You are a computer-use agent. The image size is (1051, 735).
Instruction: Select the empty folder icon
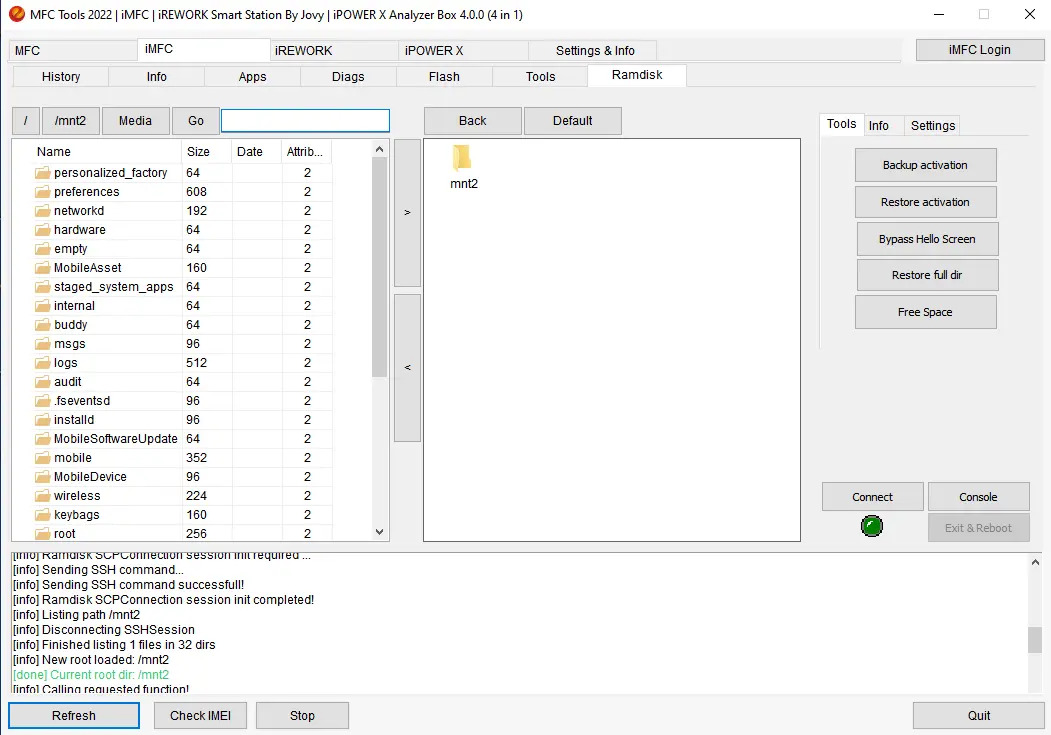coord(43,249)
